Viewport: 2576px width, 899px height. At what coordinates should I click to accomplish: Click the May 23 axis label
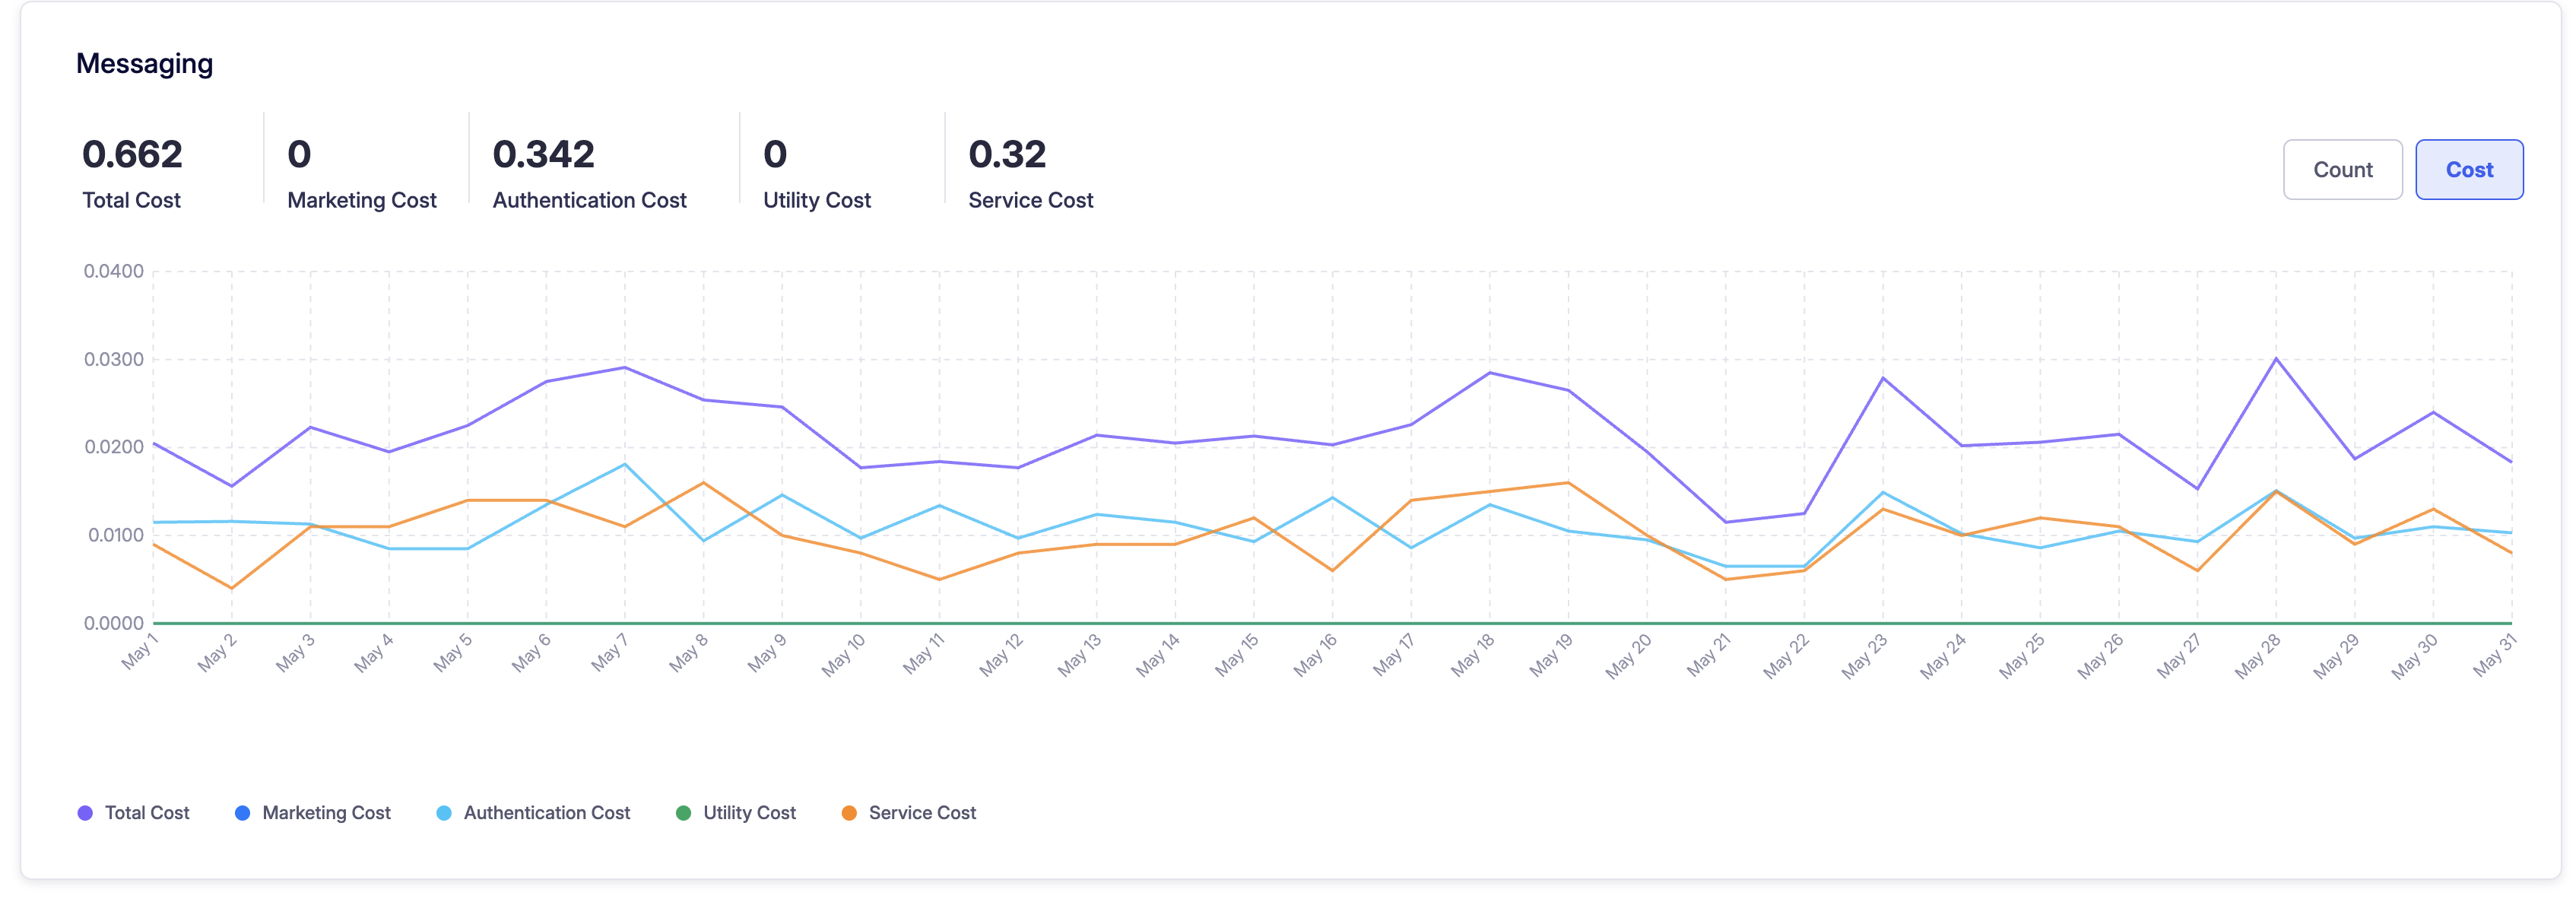[1864, 656]
